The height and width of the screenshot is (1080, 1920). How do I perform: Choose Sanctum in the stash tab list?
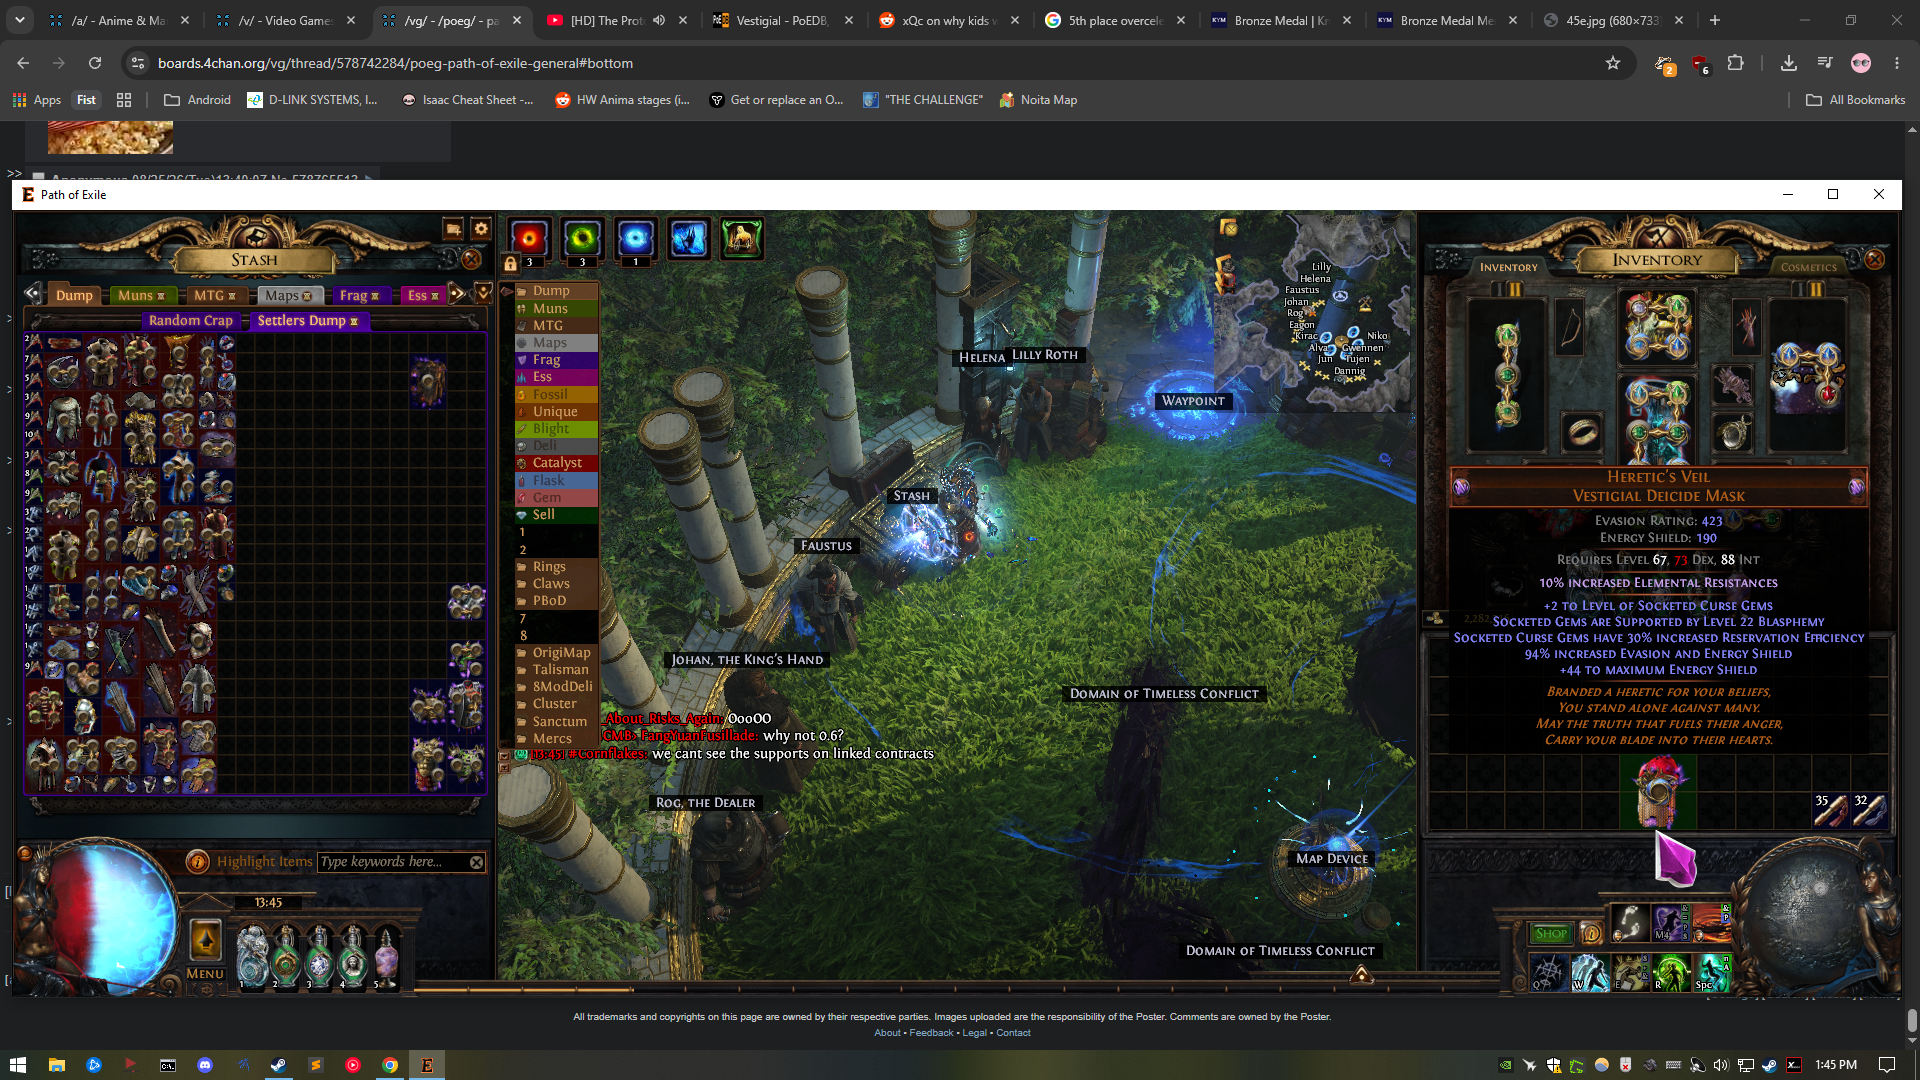coord(556,721)
